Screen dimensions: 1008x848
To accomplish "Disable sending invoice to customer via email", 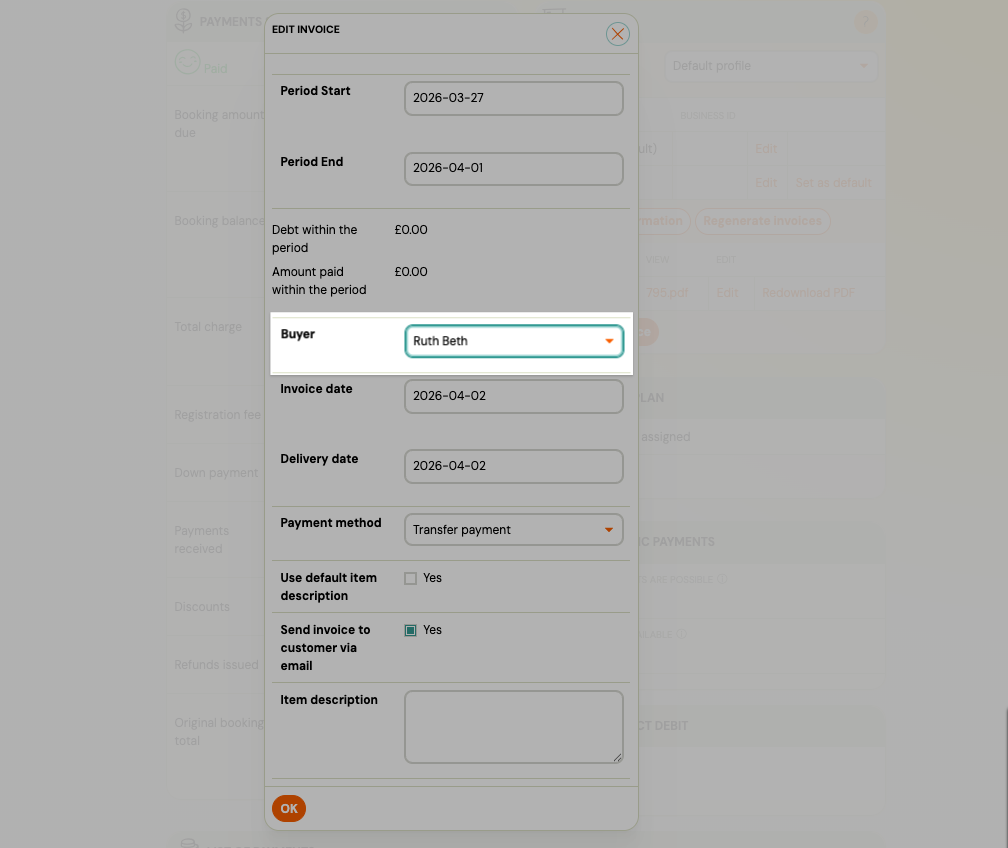I will [x=410, y=630].
